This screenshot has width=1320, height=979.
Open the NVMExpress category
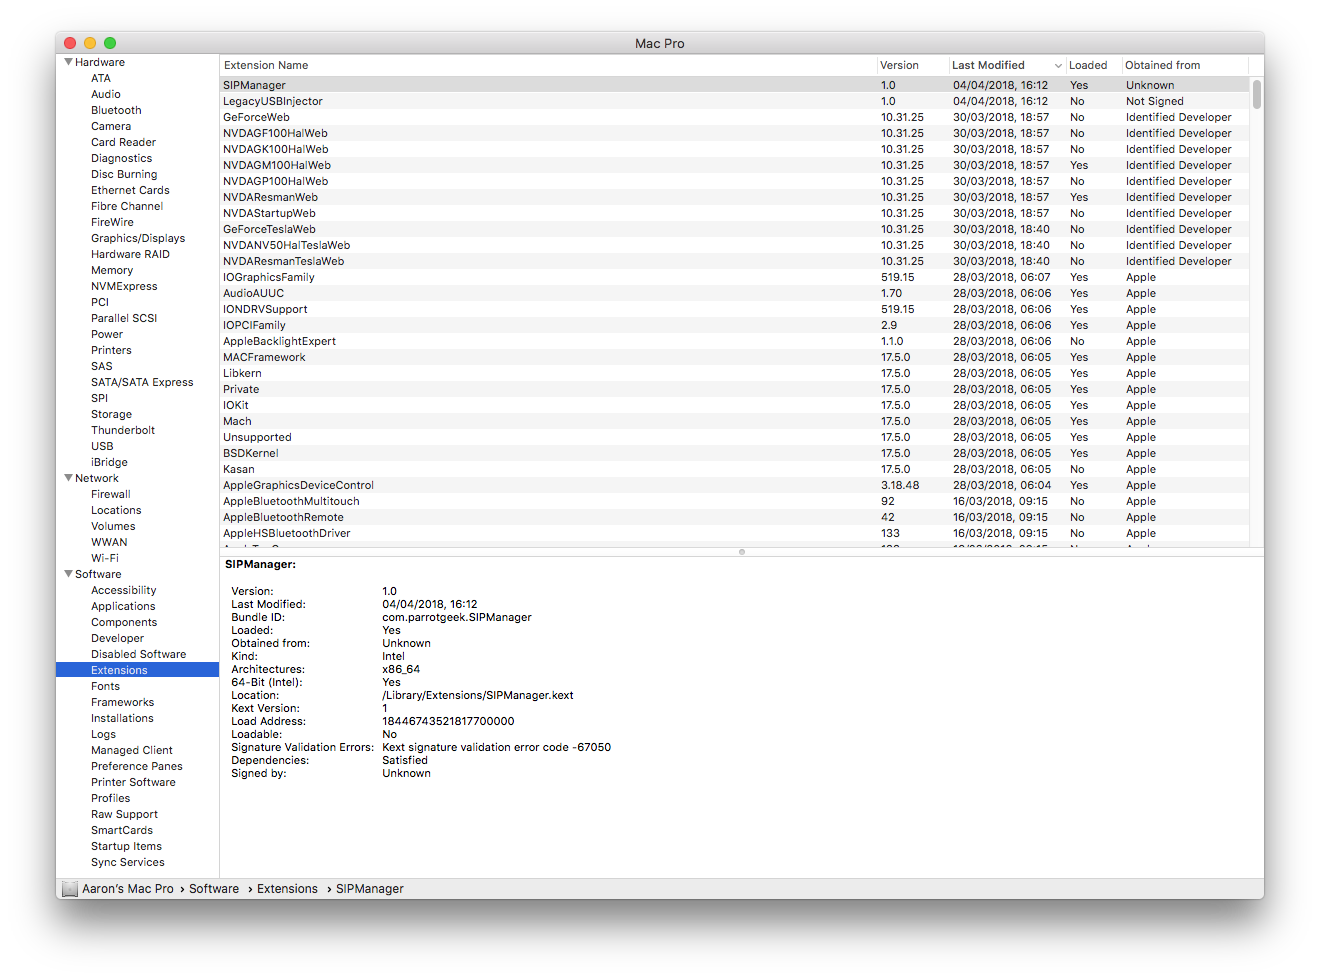point(124,286)
